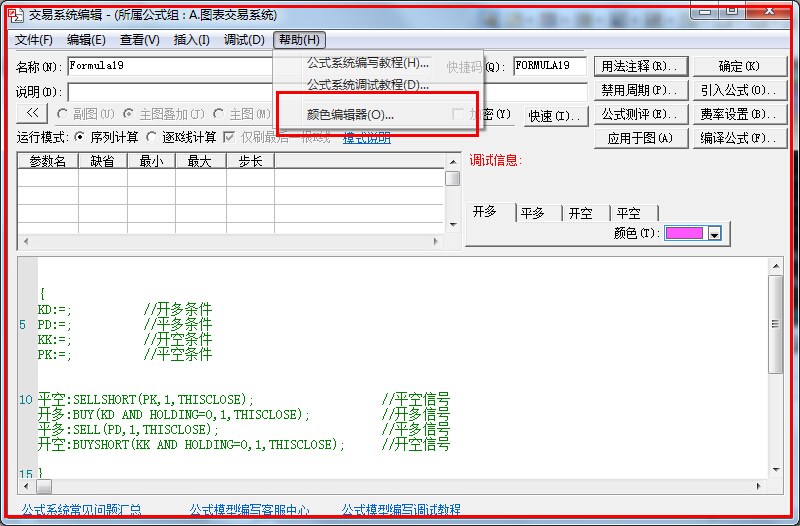The width and height of the screenshot is (800, 526).
Task: Click the 费率设置(B) button
Action: [x=739, y=114]
